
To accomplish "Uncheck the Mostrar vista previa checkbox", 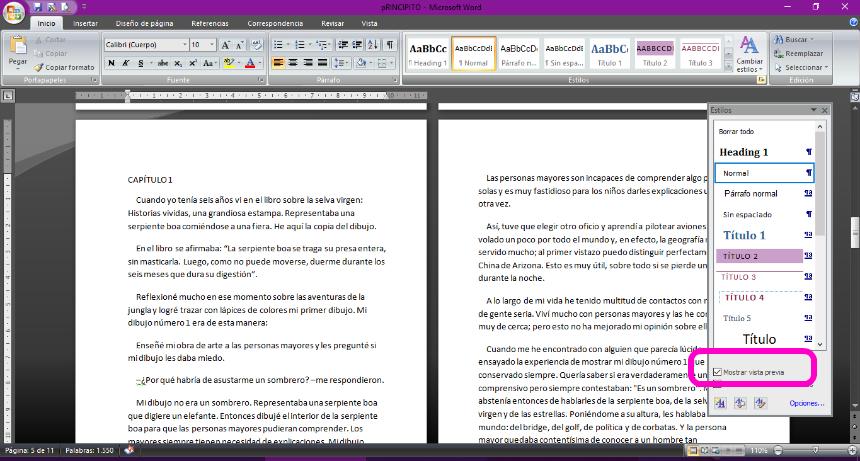I will [x=718, y=373].
